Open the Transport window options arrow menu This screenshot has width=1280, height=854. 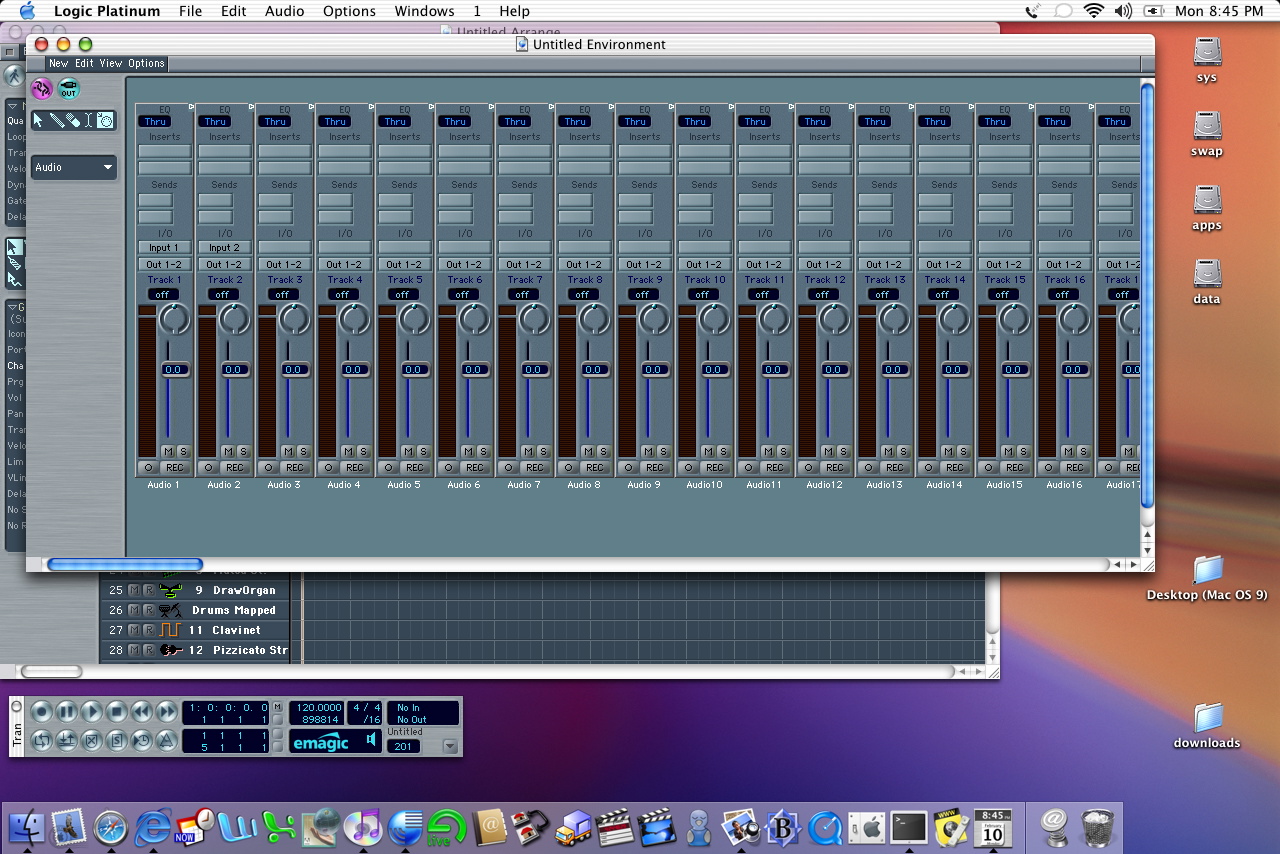click(x=450, y=746)
